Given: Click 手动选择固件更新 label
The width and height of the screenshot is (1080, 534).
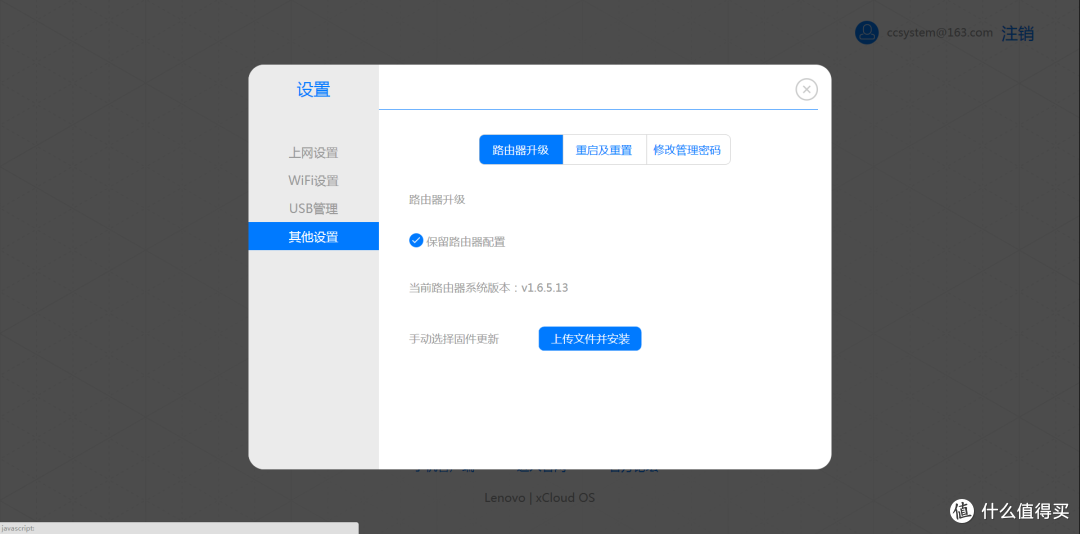Looking at the screenshot, I should tap(454, 339).
